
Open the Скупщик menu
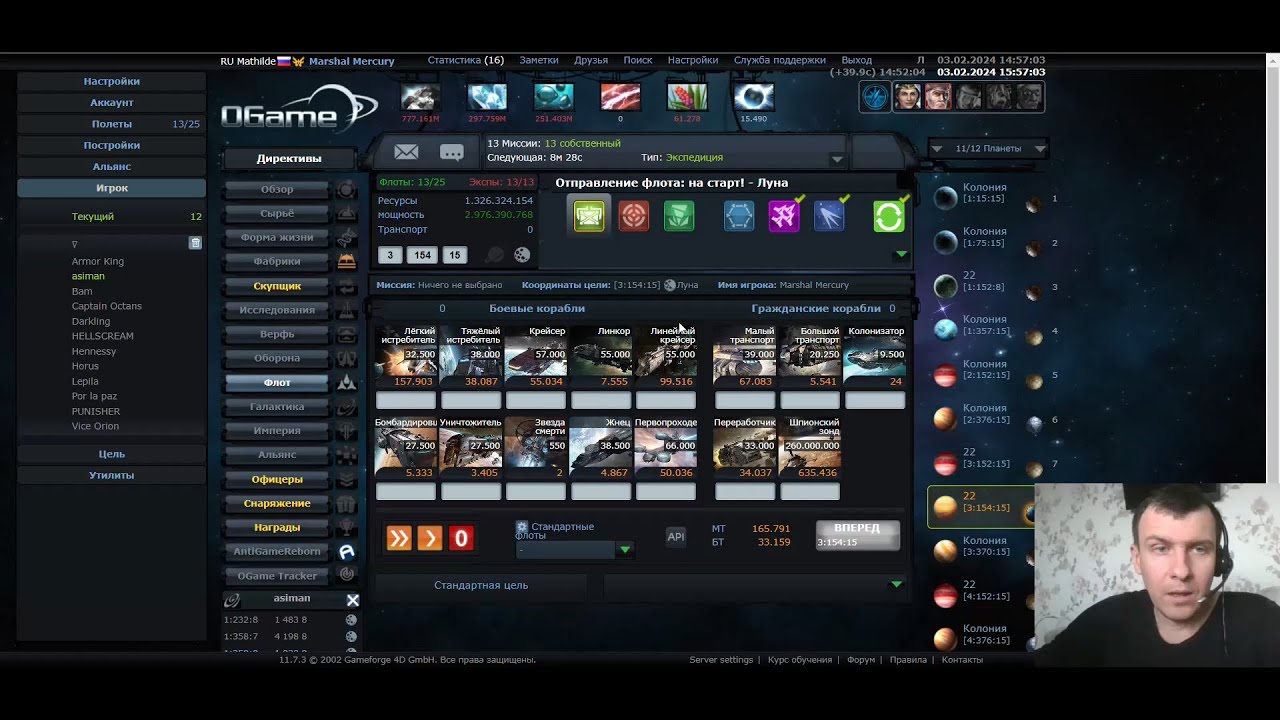(277, 286)
